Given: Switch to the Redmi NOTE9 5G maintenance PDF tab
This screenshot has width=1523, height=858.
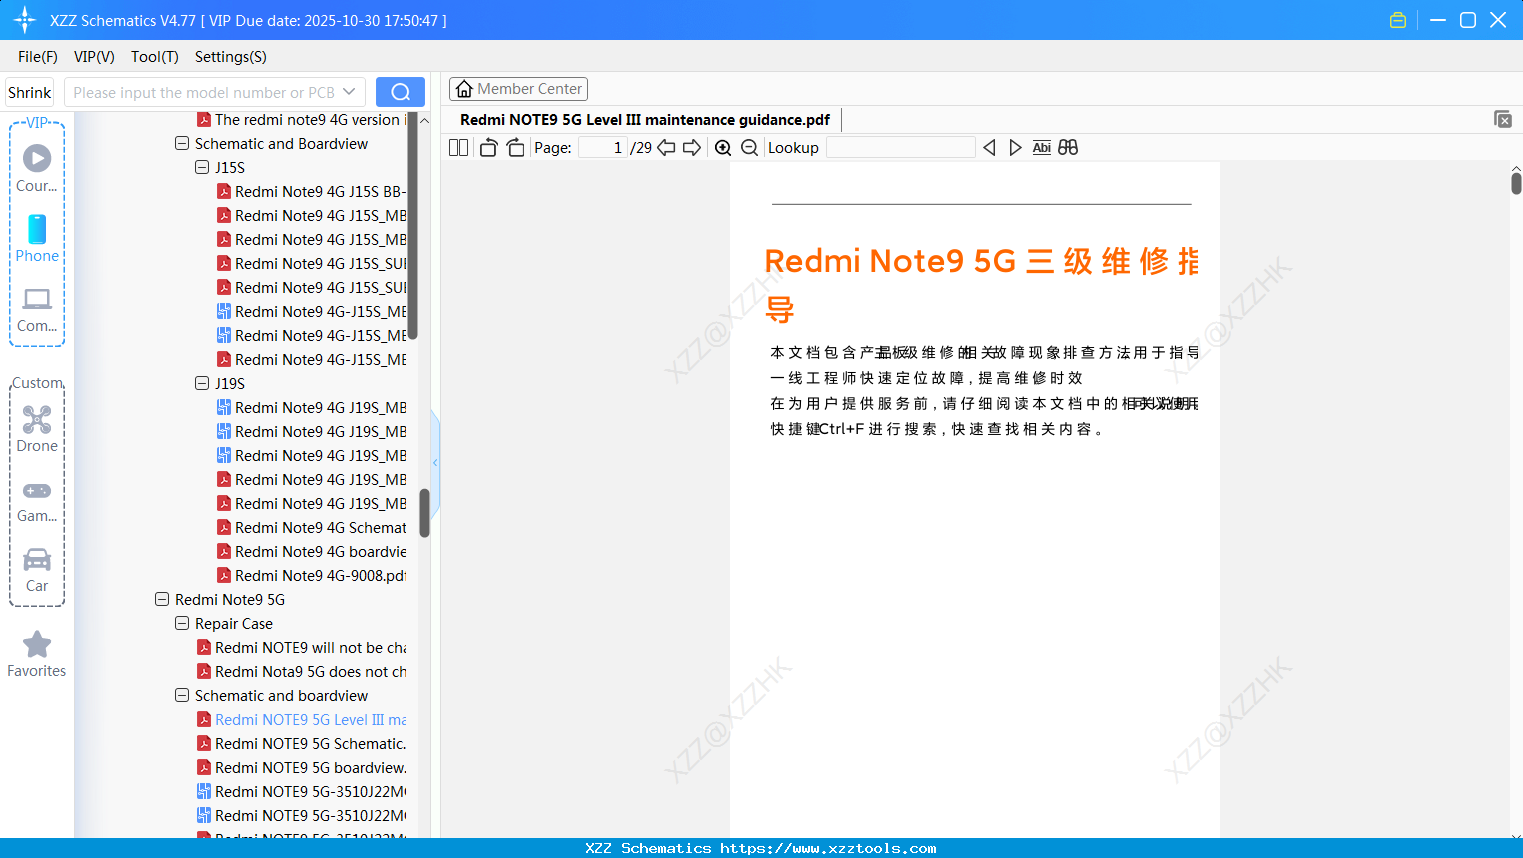Looking at the screenshot, I should coord(644,119).
